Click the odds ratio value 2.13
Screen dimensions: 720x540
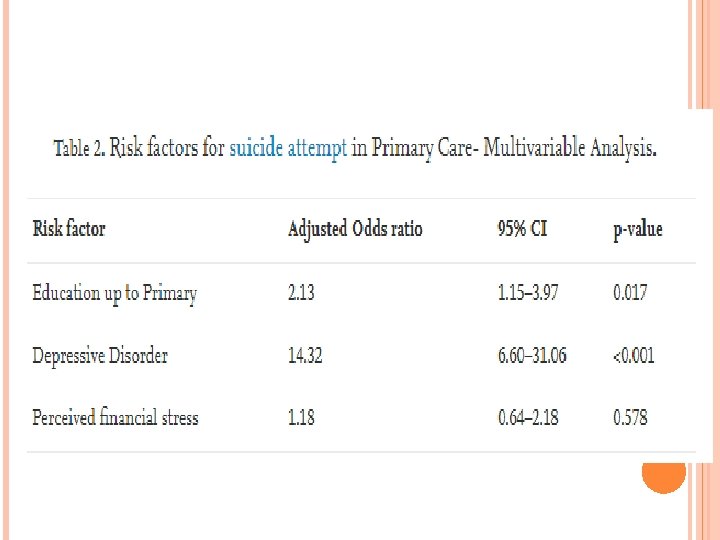(x=301, y=293)
